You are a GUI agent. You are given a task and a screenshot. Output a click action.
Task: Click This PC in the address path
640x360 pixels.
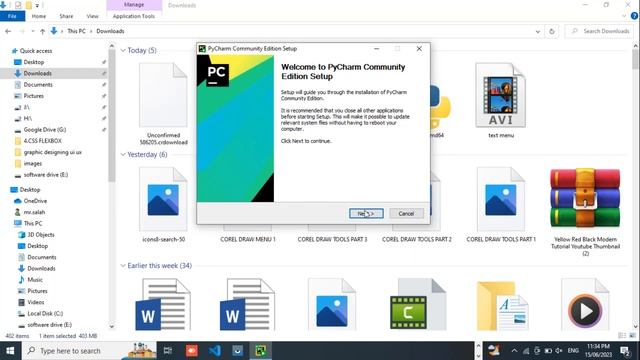click(x=77, y=31)
